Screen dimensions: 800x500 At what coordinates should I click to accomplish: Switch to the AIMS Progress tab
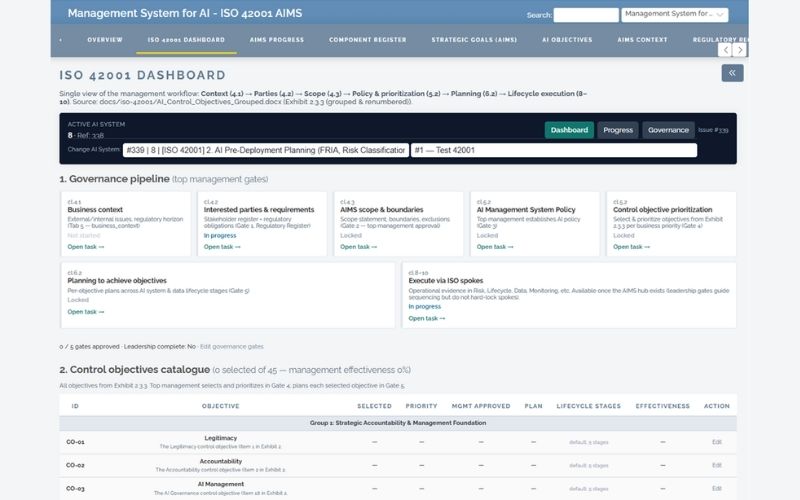point(277,40)
